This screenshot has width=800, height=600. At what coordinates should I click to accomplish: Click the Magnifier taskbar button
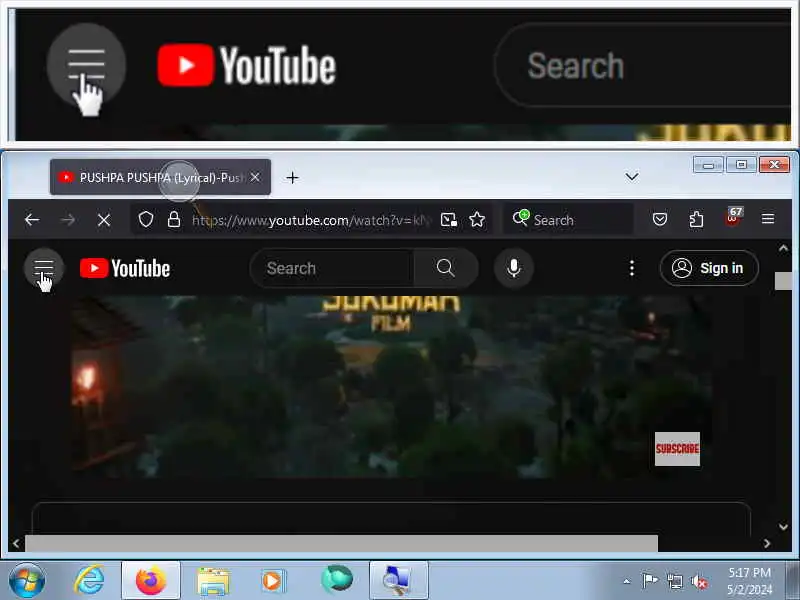click(398, 580)
